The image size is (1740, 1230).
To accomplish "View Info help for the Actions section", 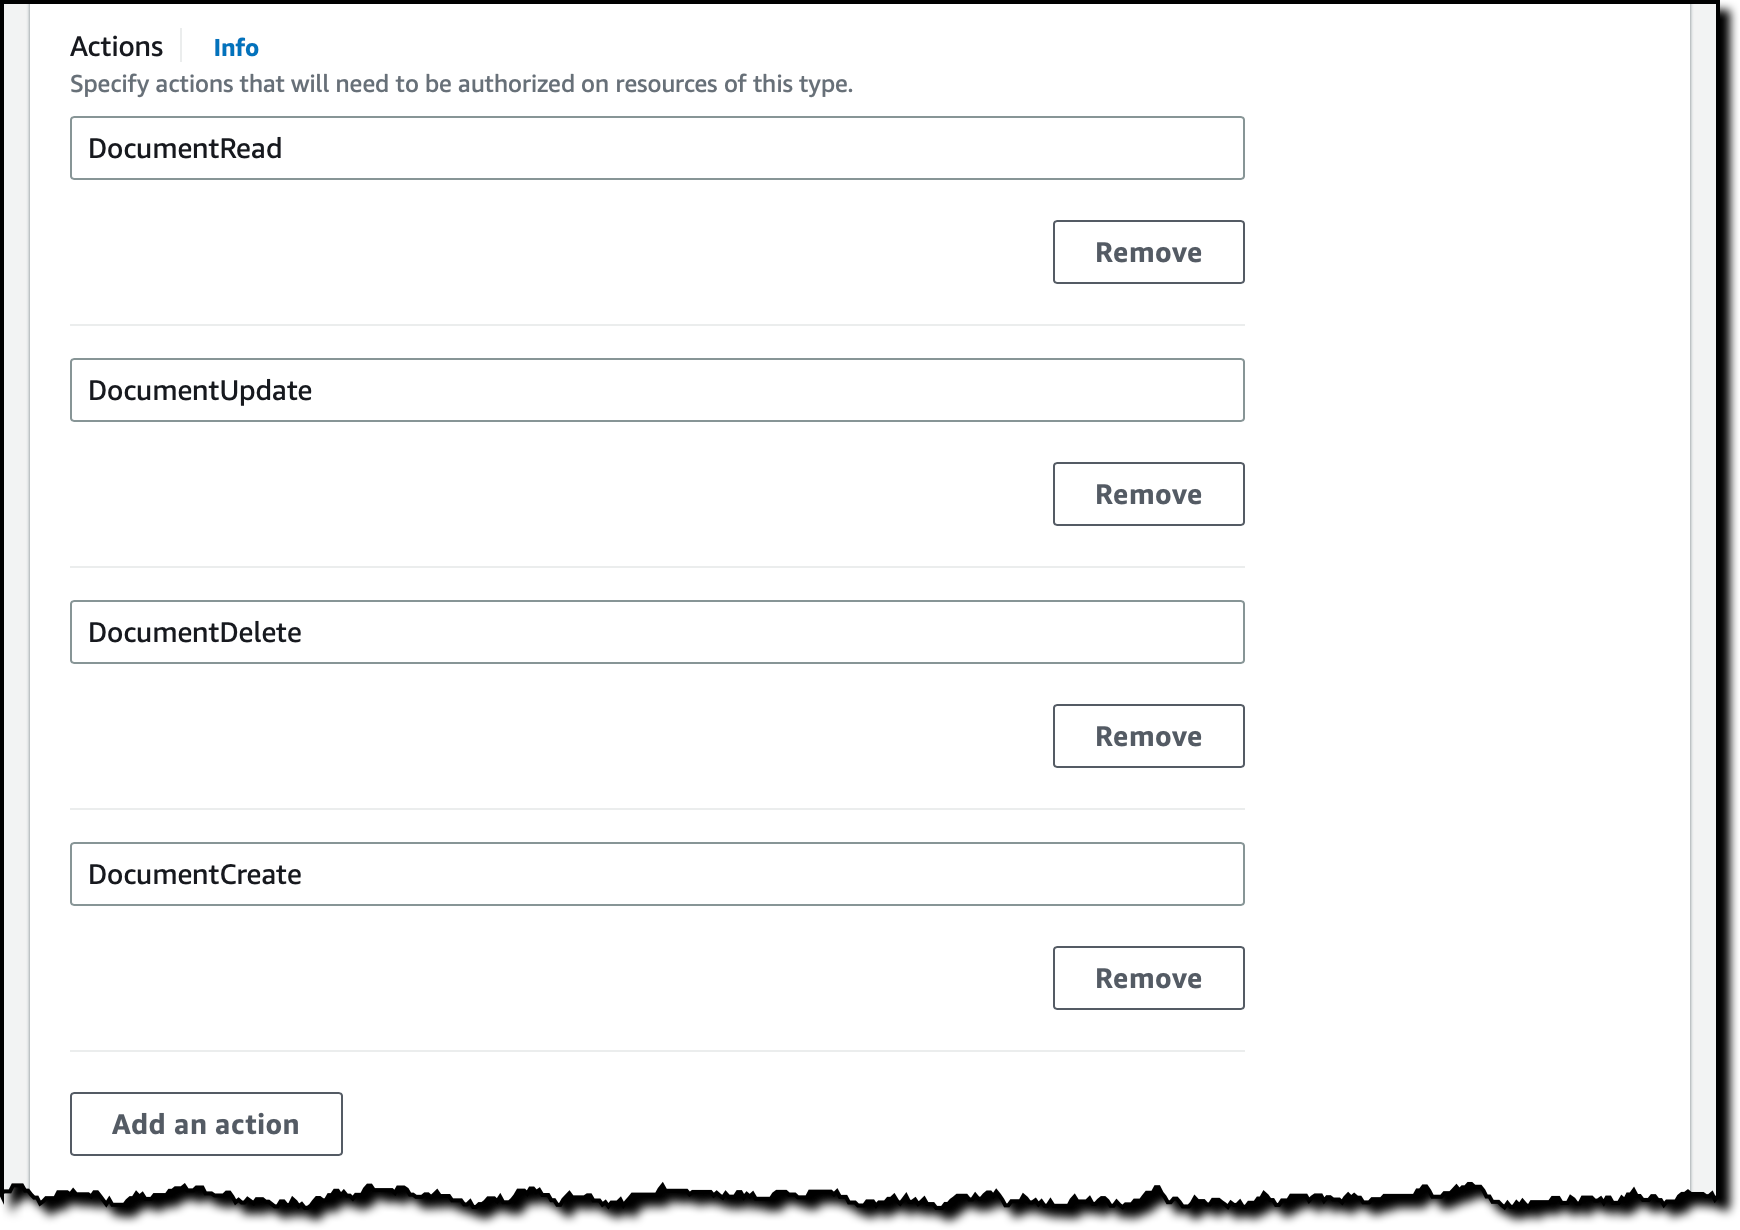I will (x=236, y=48).
